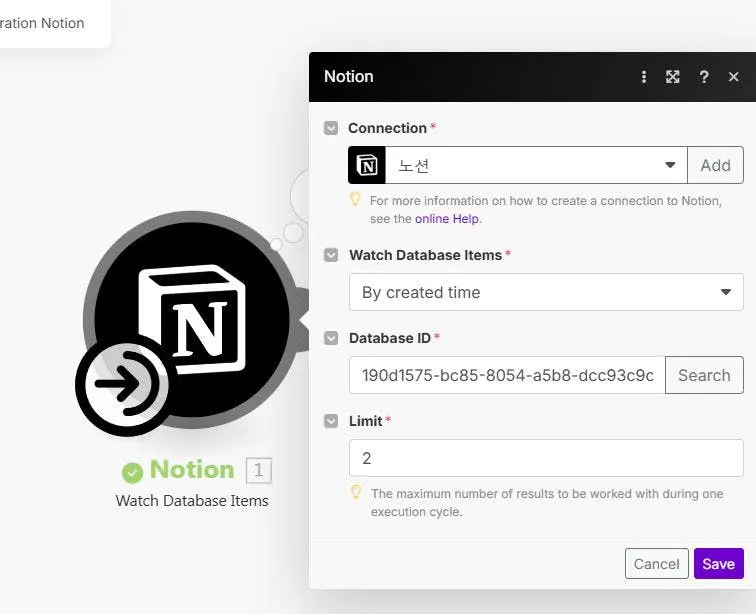Click the arrow trigger badge on the Notion module
Viewport: 756px width, 614px height.
[x=124, y=384]
